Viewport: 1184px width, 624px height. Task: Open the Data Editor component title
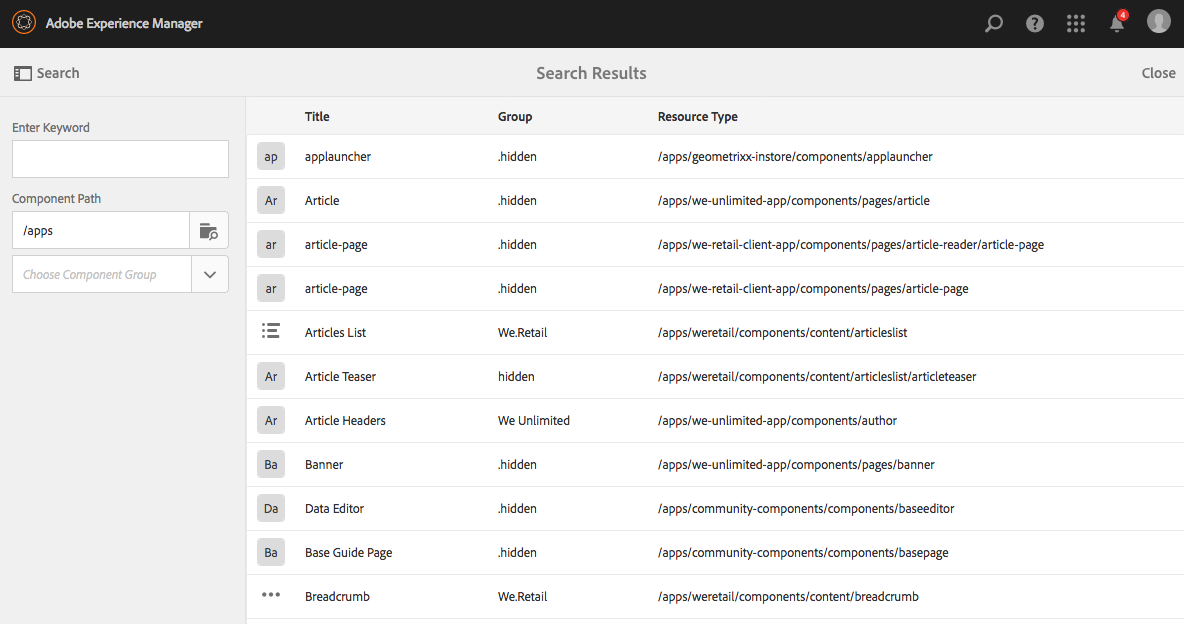pyautogui.click(x=335, y=508)
